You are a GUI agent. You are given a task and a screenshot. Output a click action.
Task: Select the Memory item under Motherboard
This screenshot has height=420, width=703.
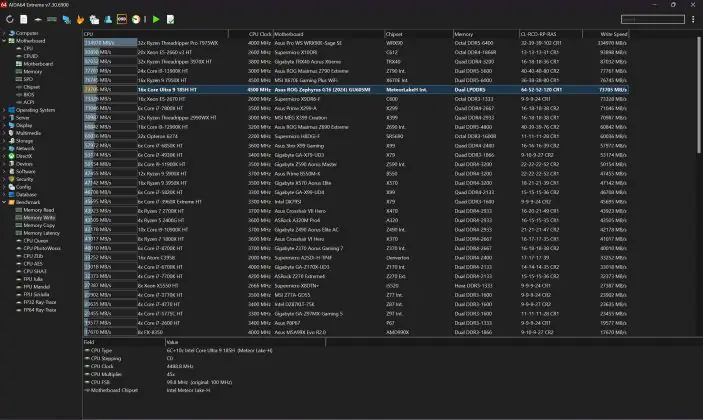tap(32, 72)
